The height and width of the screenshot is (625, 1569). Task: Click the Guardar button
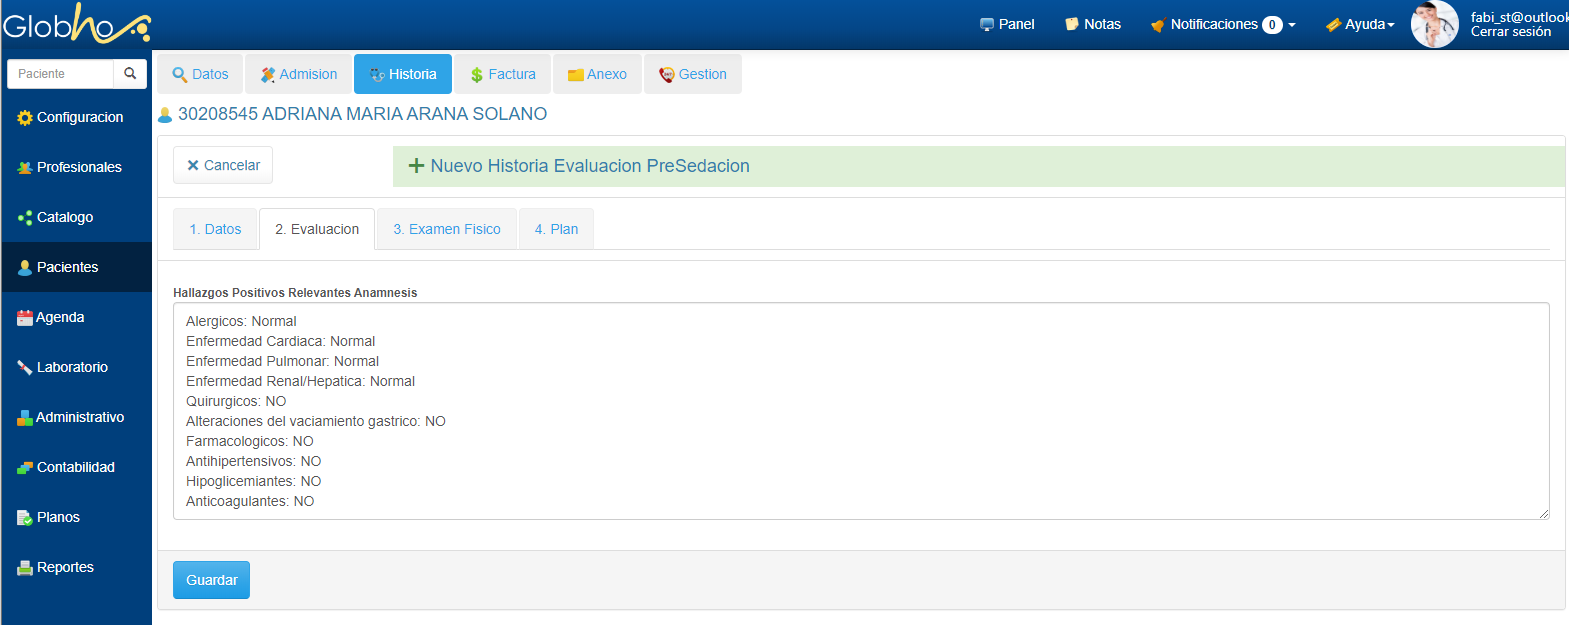point(211,580)
